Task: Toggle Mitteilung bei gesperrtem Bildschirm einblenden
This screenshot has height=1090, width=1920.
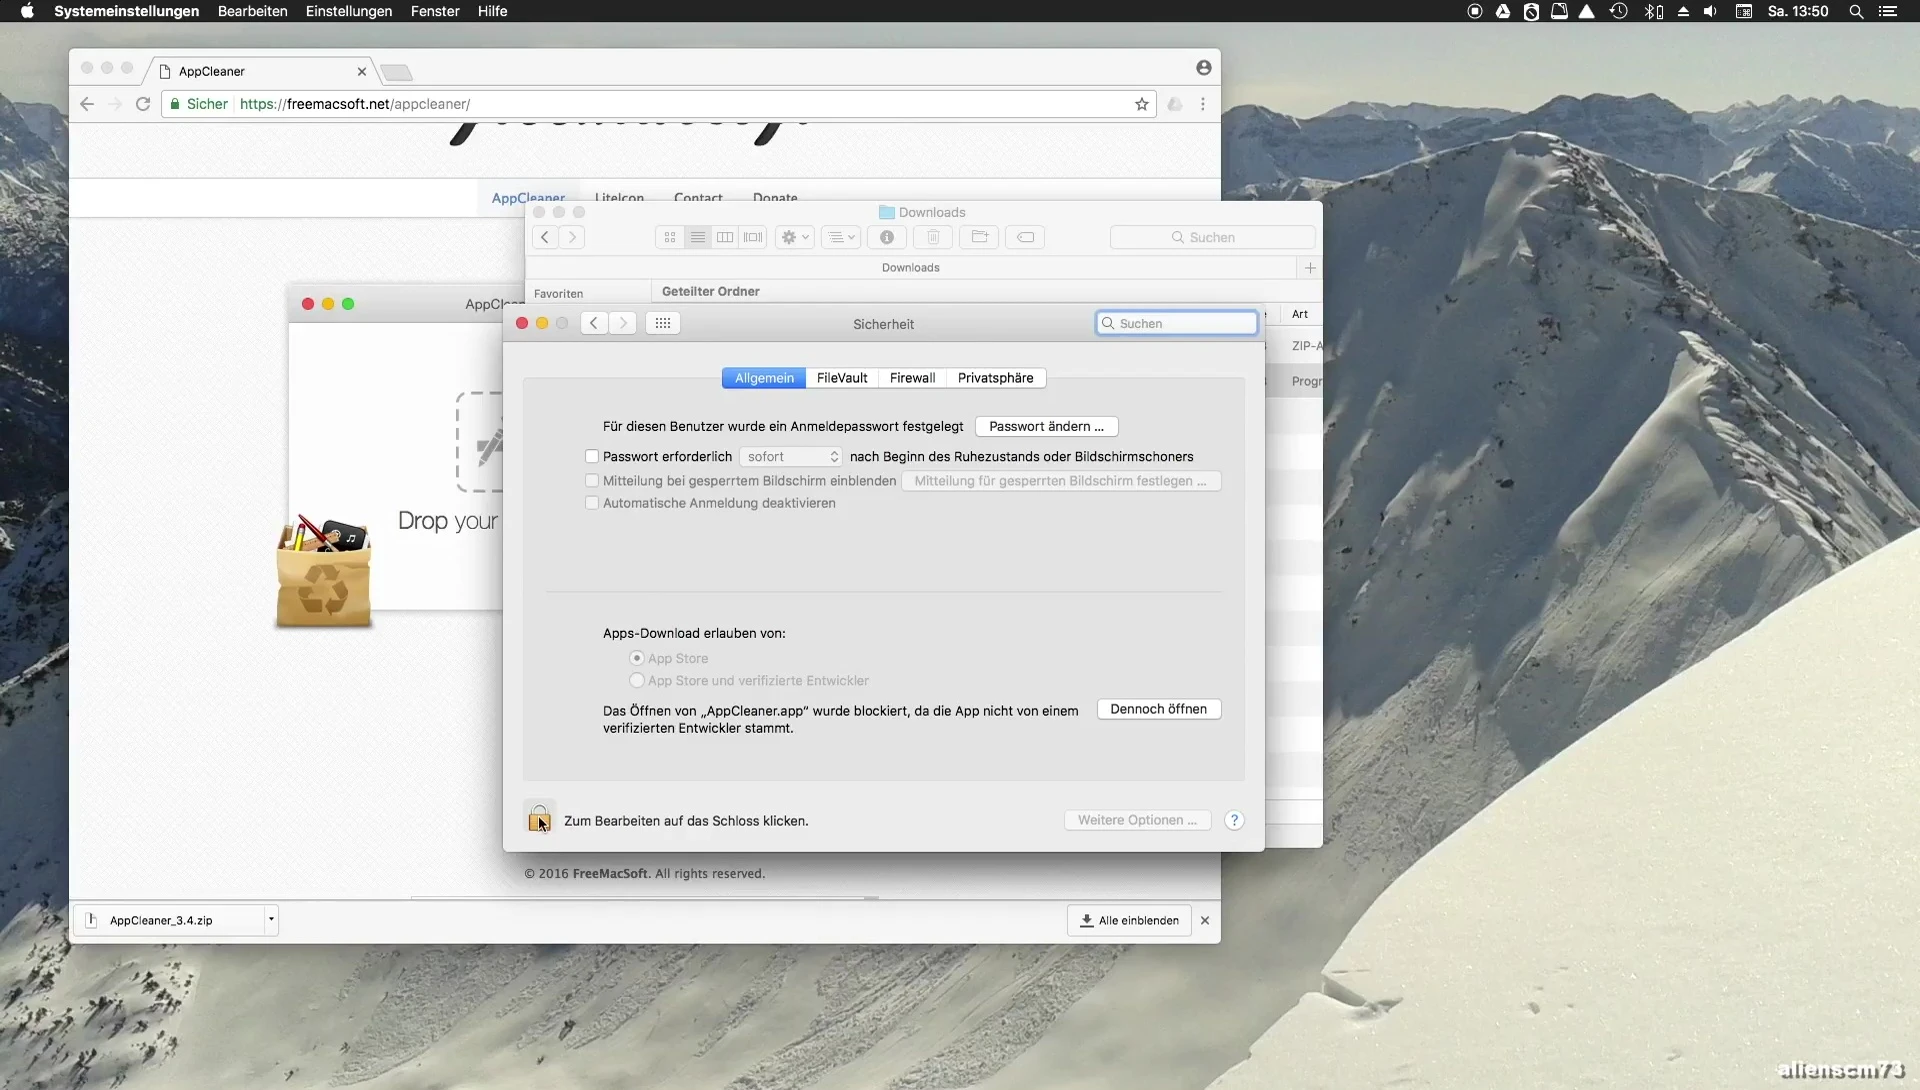Action: pyautogui.click(x=592, y=480)
